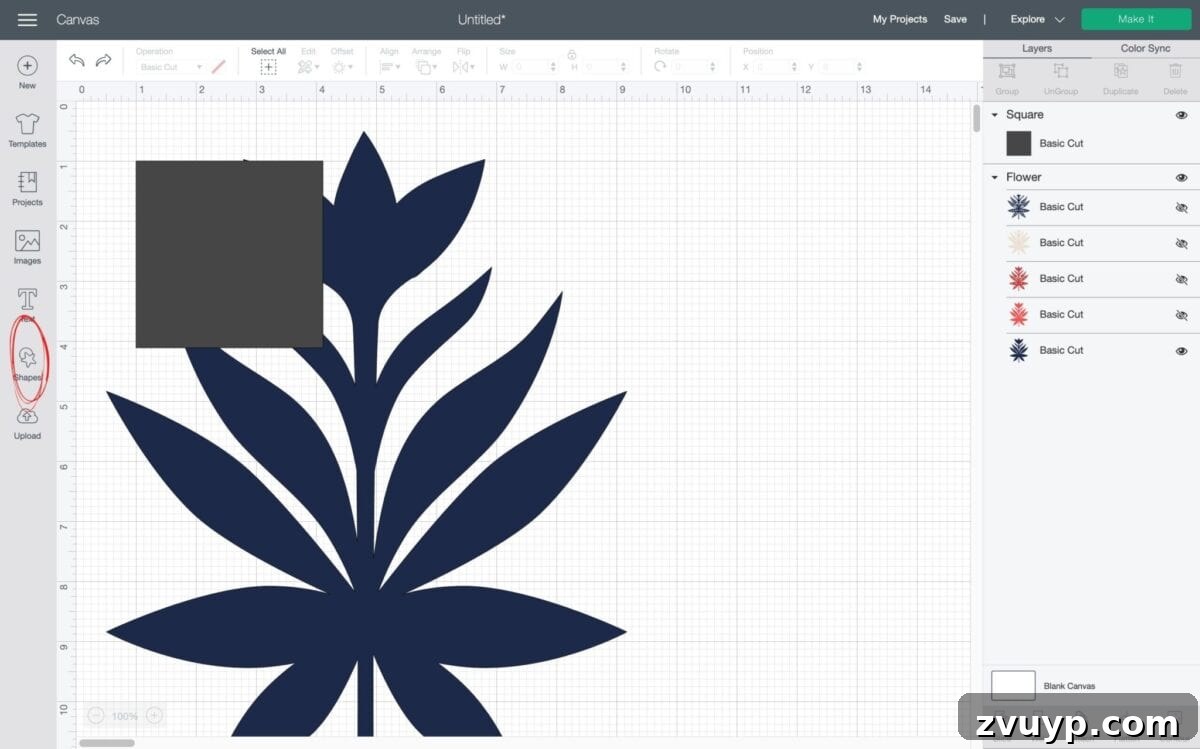Open the Explore machine dropdown
Image resolution: width=1200 pixels, height=749 pixels.
pos(1037,19)
